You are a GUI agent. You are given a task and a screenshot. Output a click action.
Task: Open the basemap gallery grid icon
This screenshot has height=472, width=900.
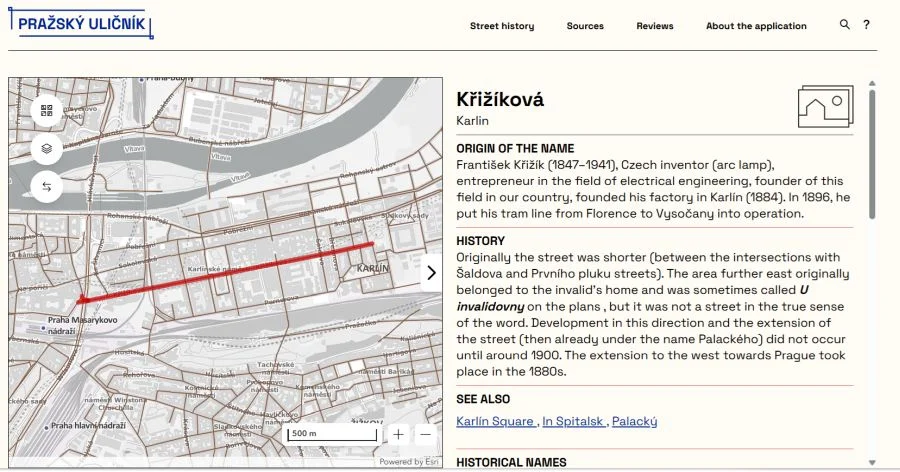(x=46, y=111)
